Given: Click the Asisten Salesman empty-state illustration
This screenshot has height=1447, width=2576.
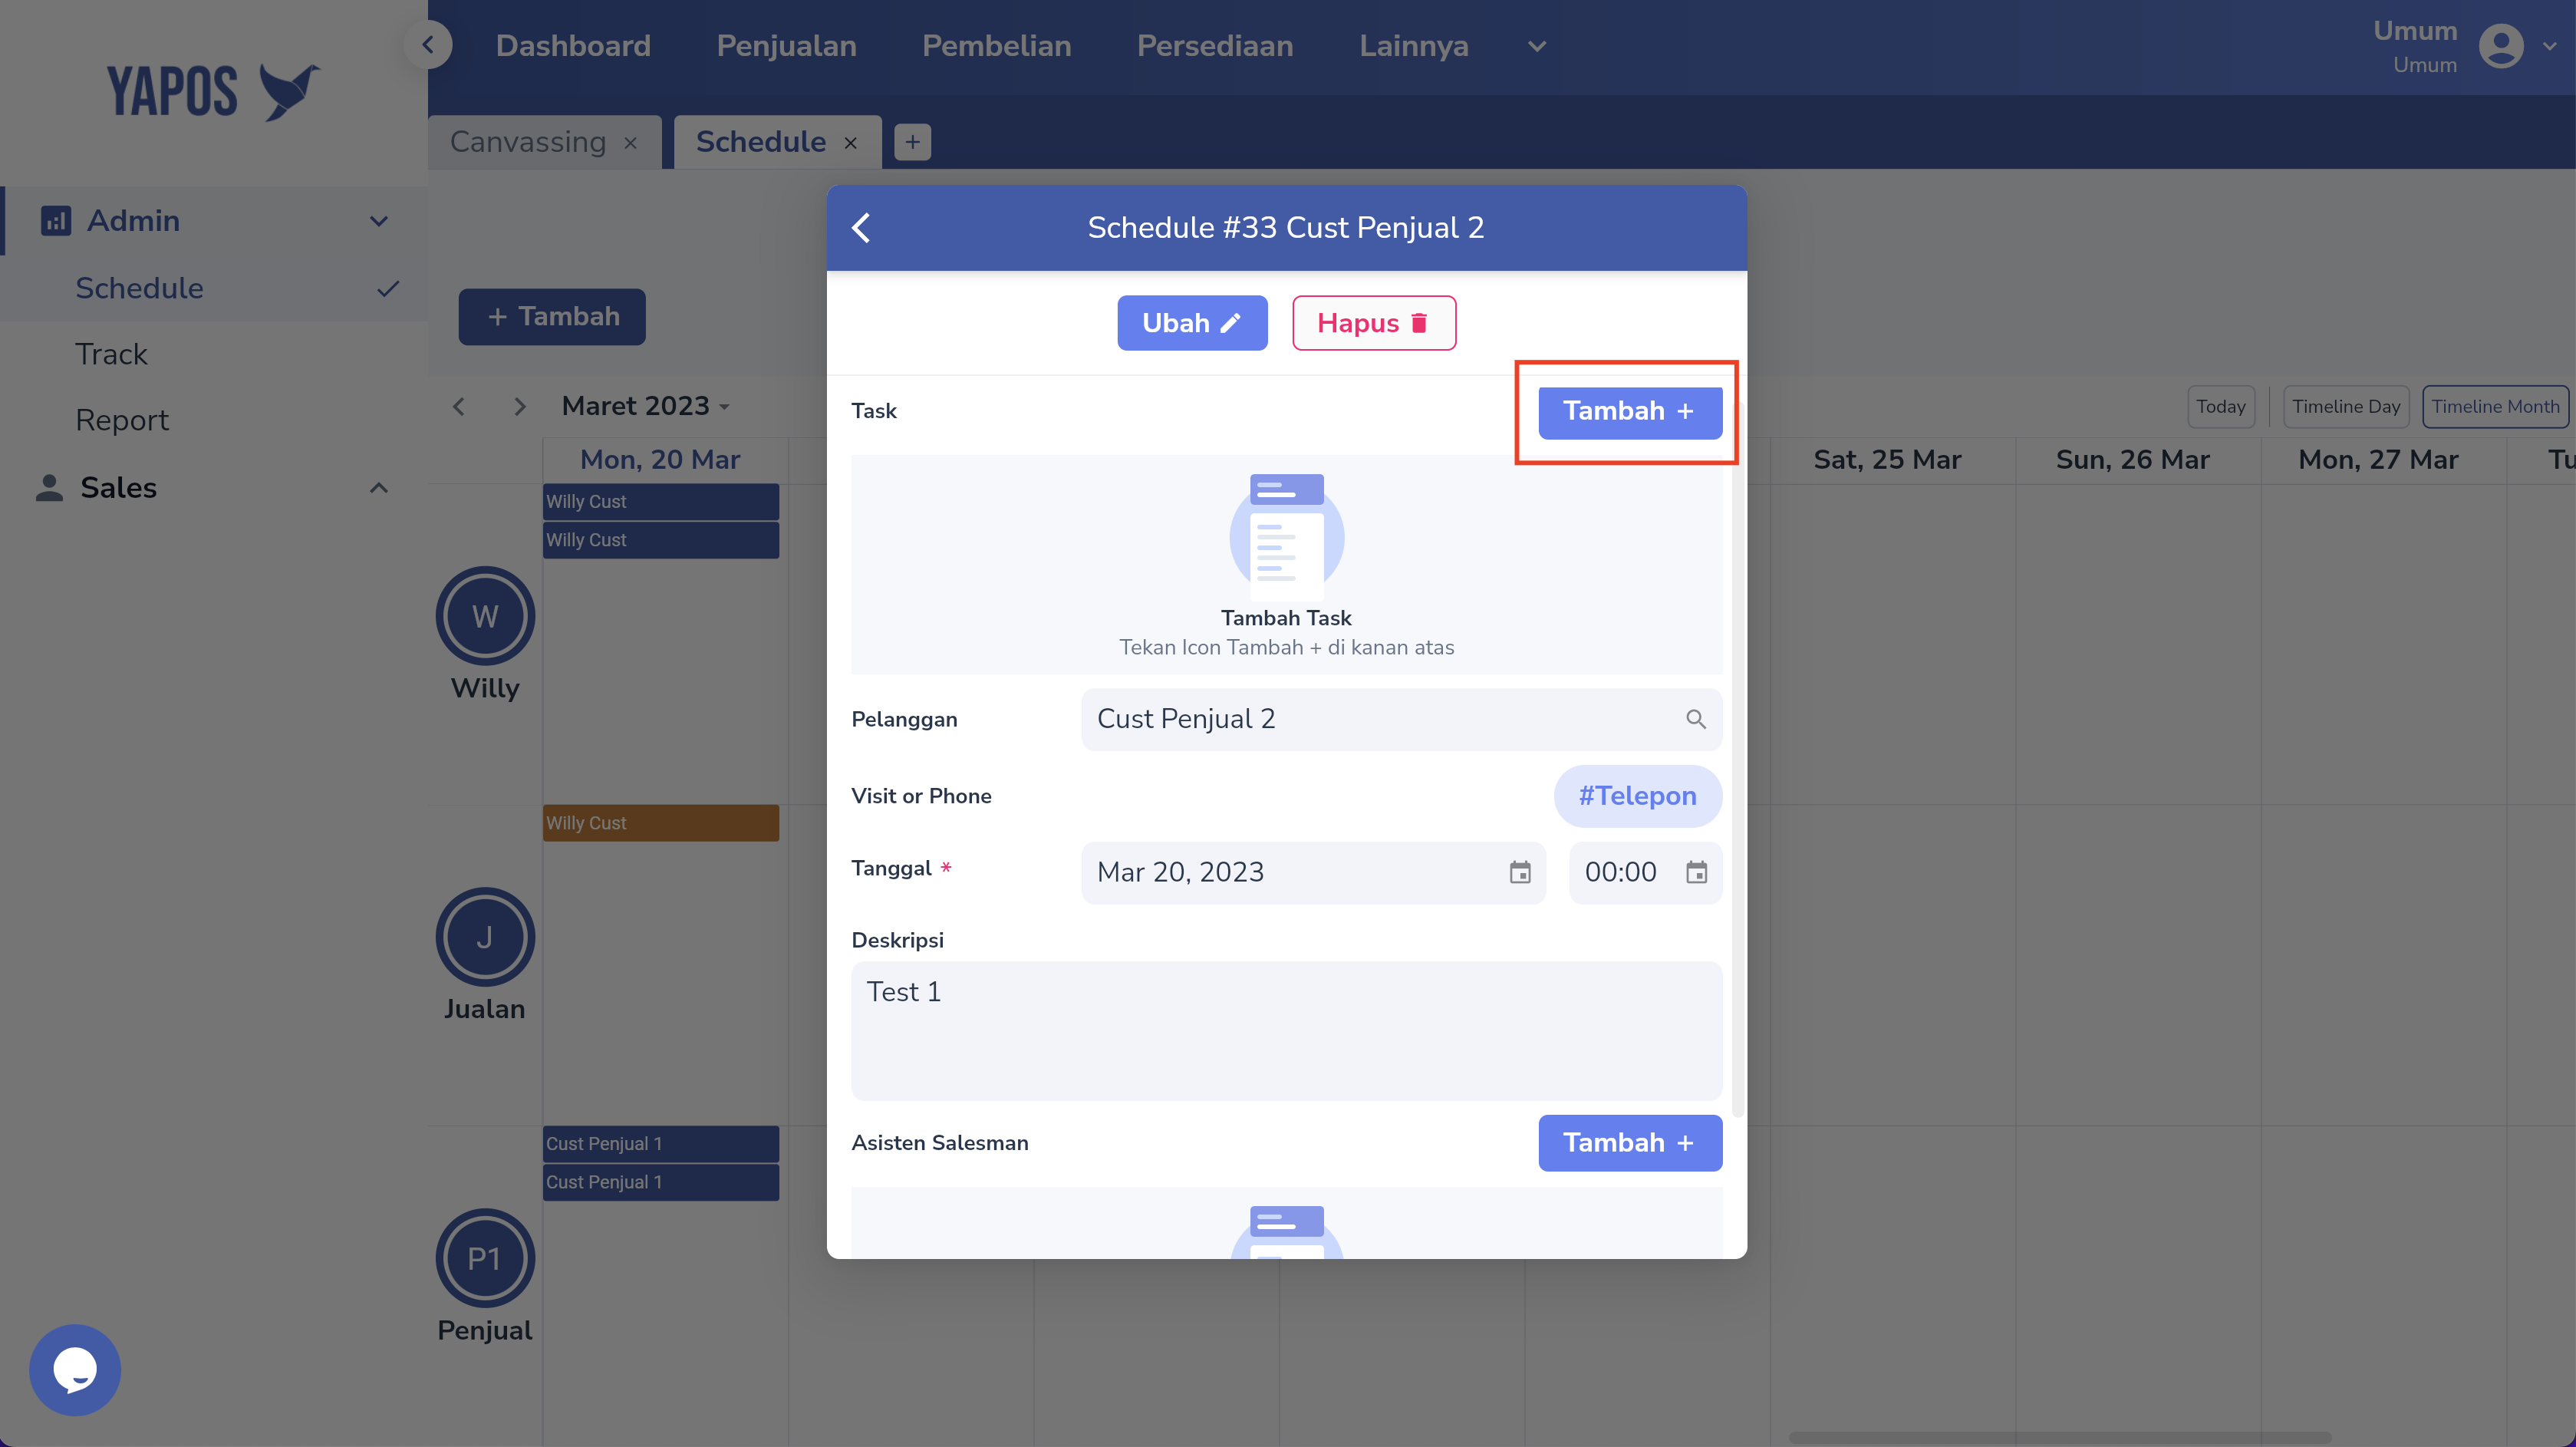Looking at the screenshot, I should tap(1287, 1232).
